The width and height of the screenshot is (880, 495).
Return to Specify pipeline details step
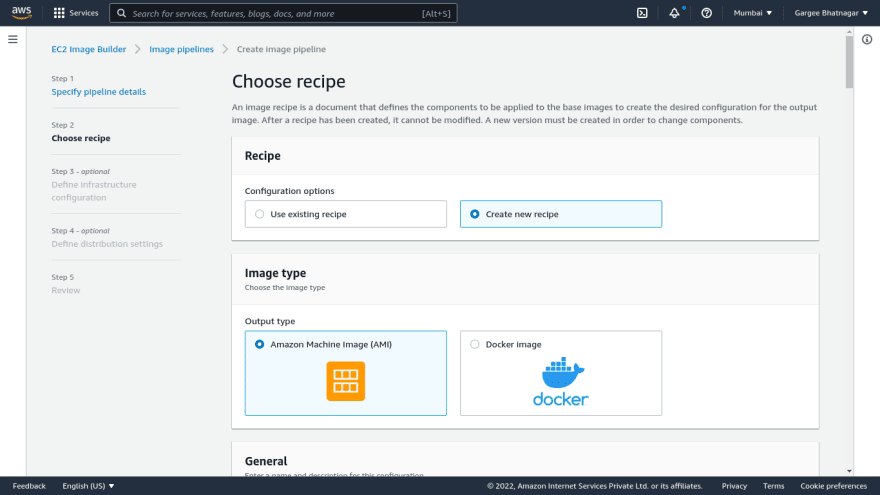[99, 91]
